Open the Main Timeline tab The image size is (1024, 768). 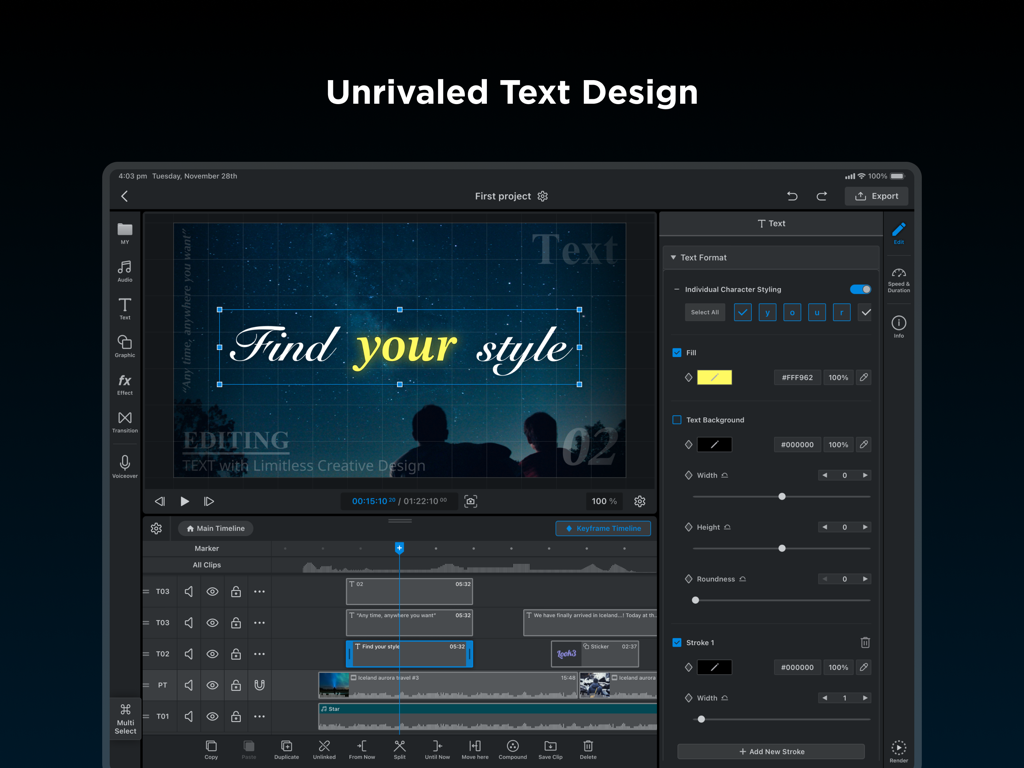point(215,528)
